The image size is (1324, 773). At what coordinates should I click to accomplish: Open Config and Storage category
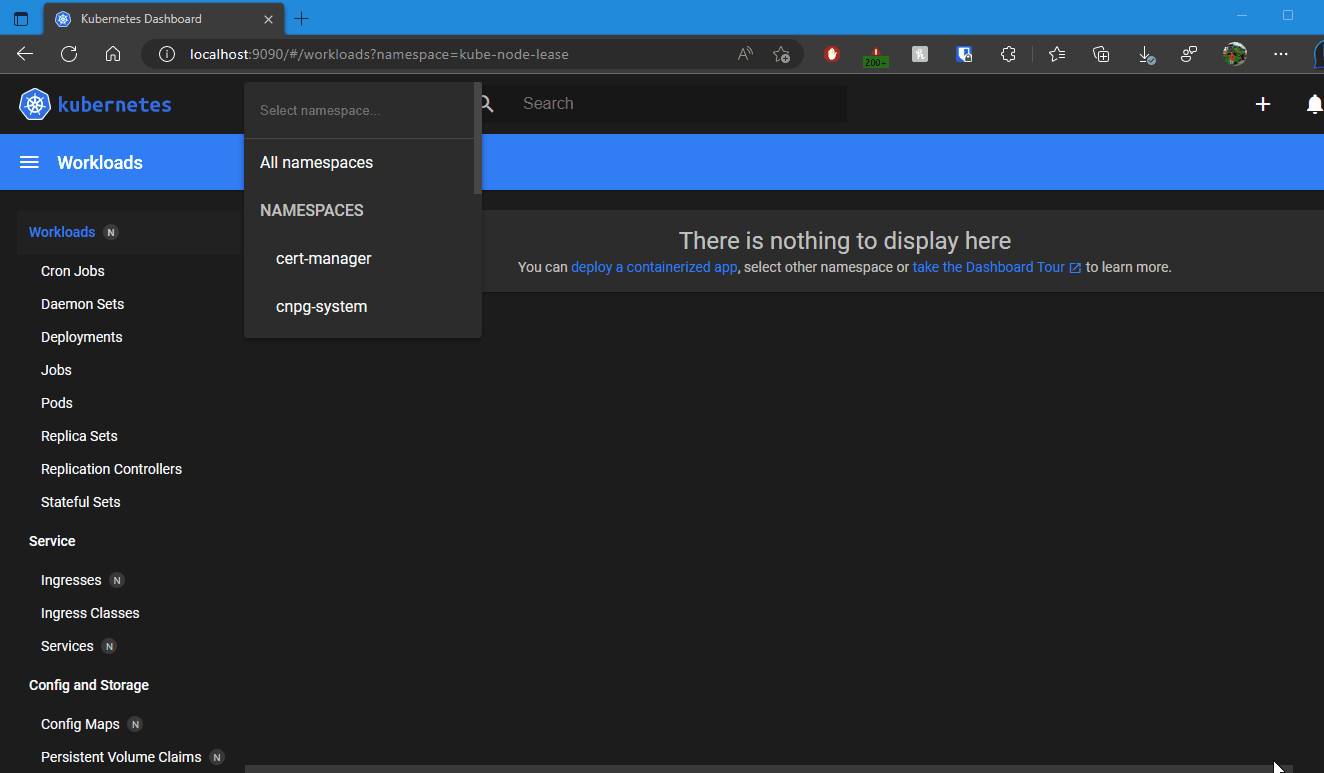tap(89, 685)
